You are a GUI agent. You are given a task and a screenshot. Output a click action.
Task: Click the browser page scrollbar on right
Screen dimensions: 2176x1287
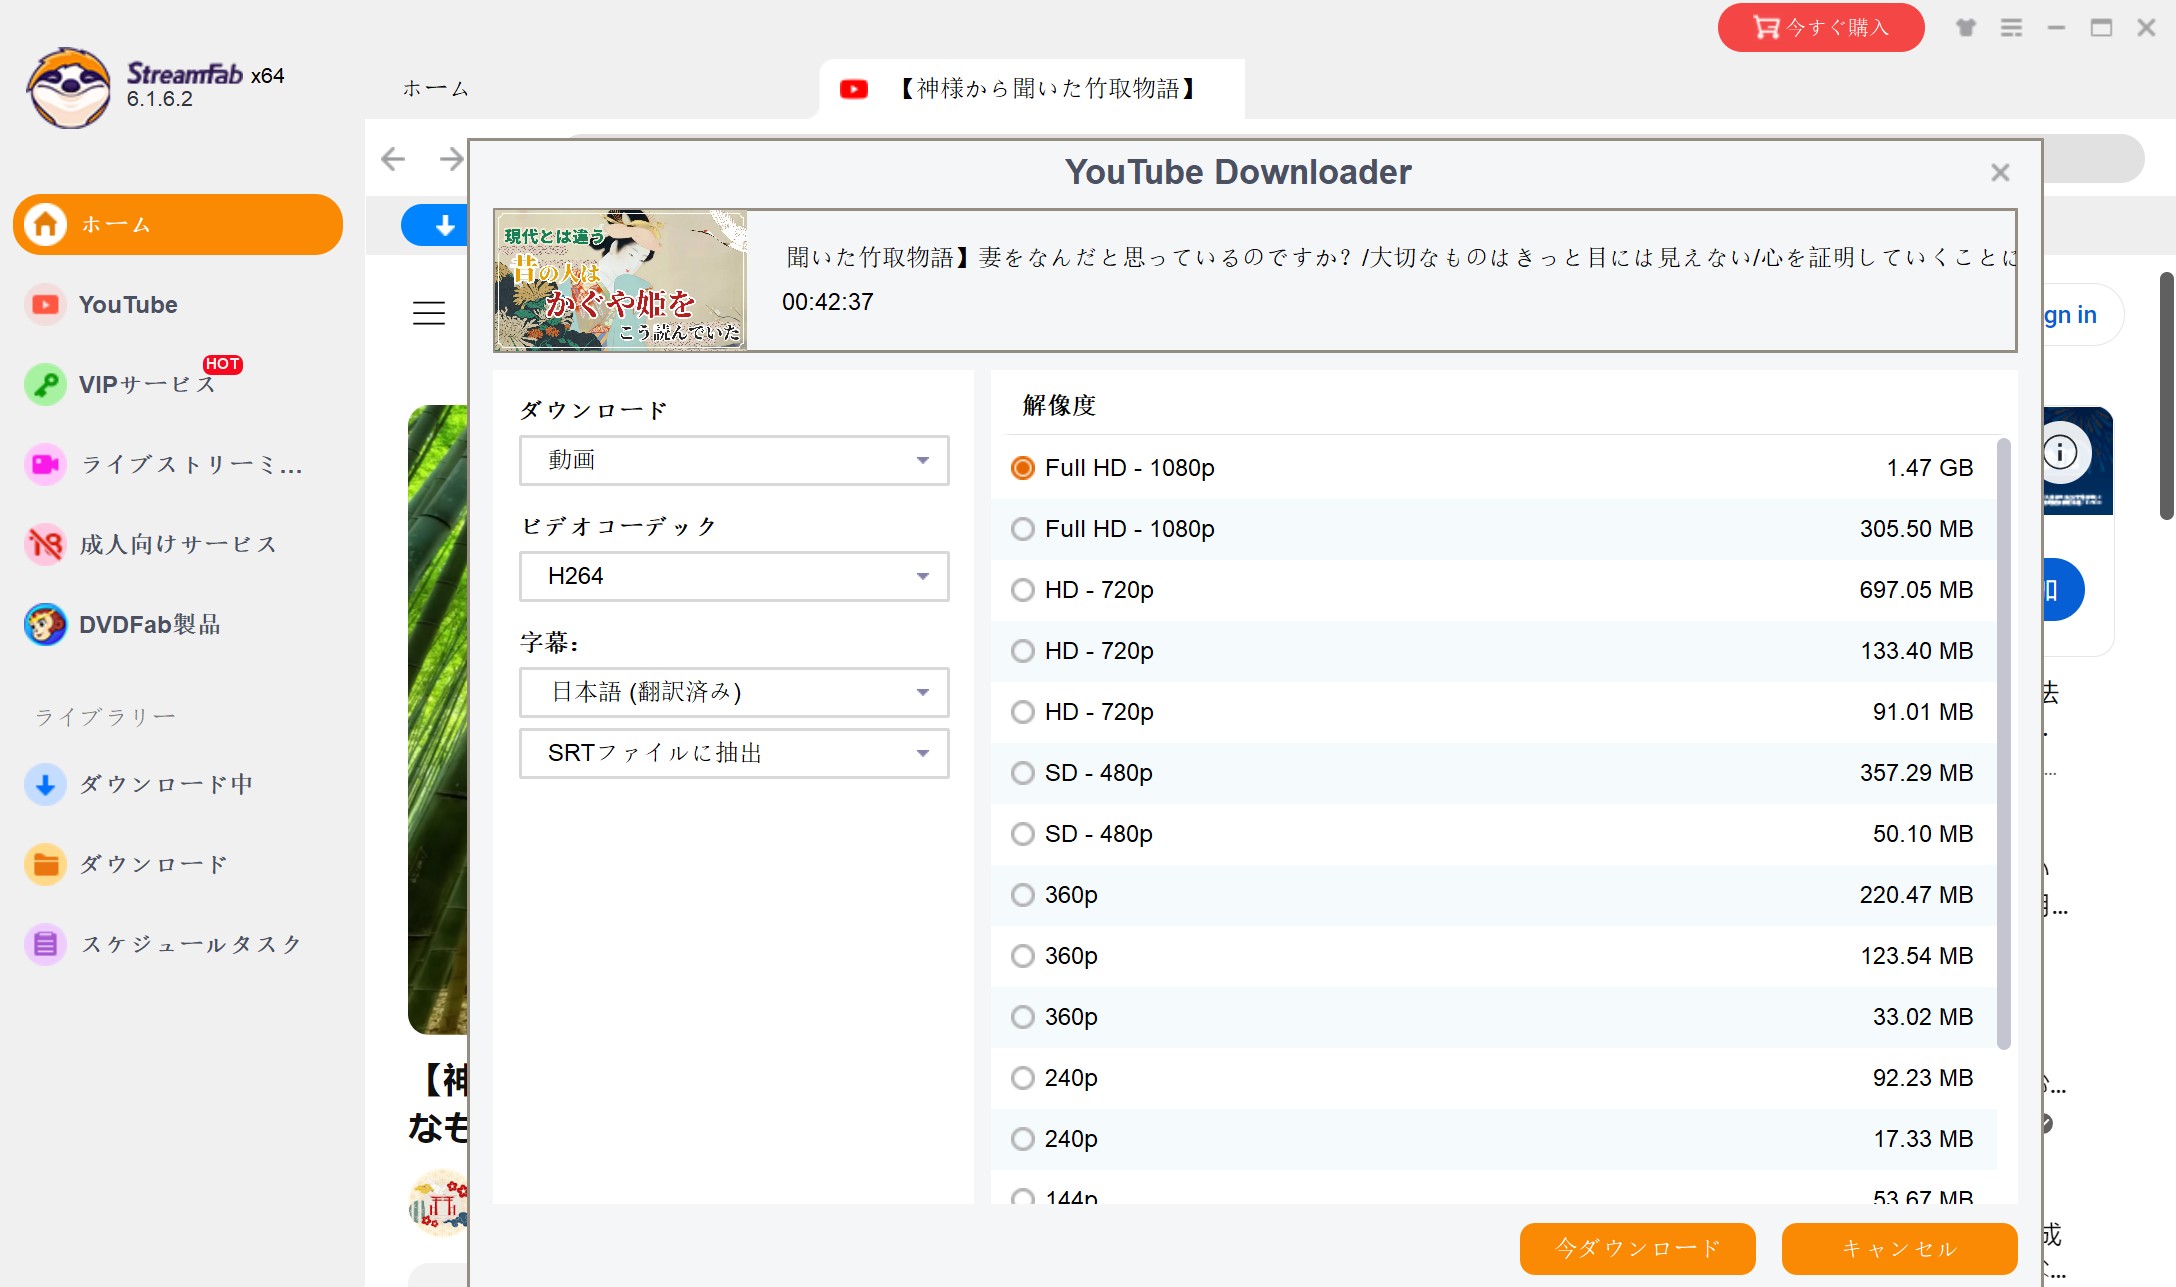2166,395
